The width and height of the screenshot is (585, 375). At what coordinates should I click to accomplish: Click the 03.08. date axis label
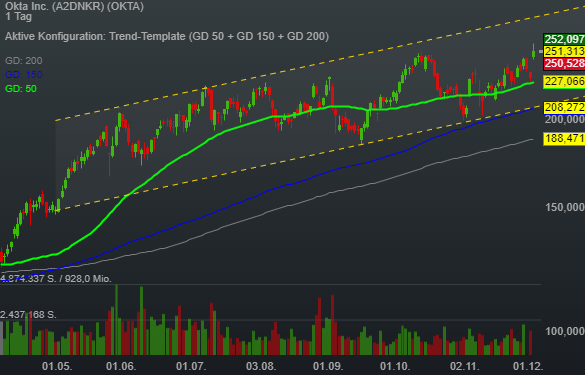(x=261, y=366)
